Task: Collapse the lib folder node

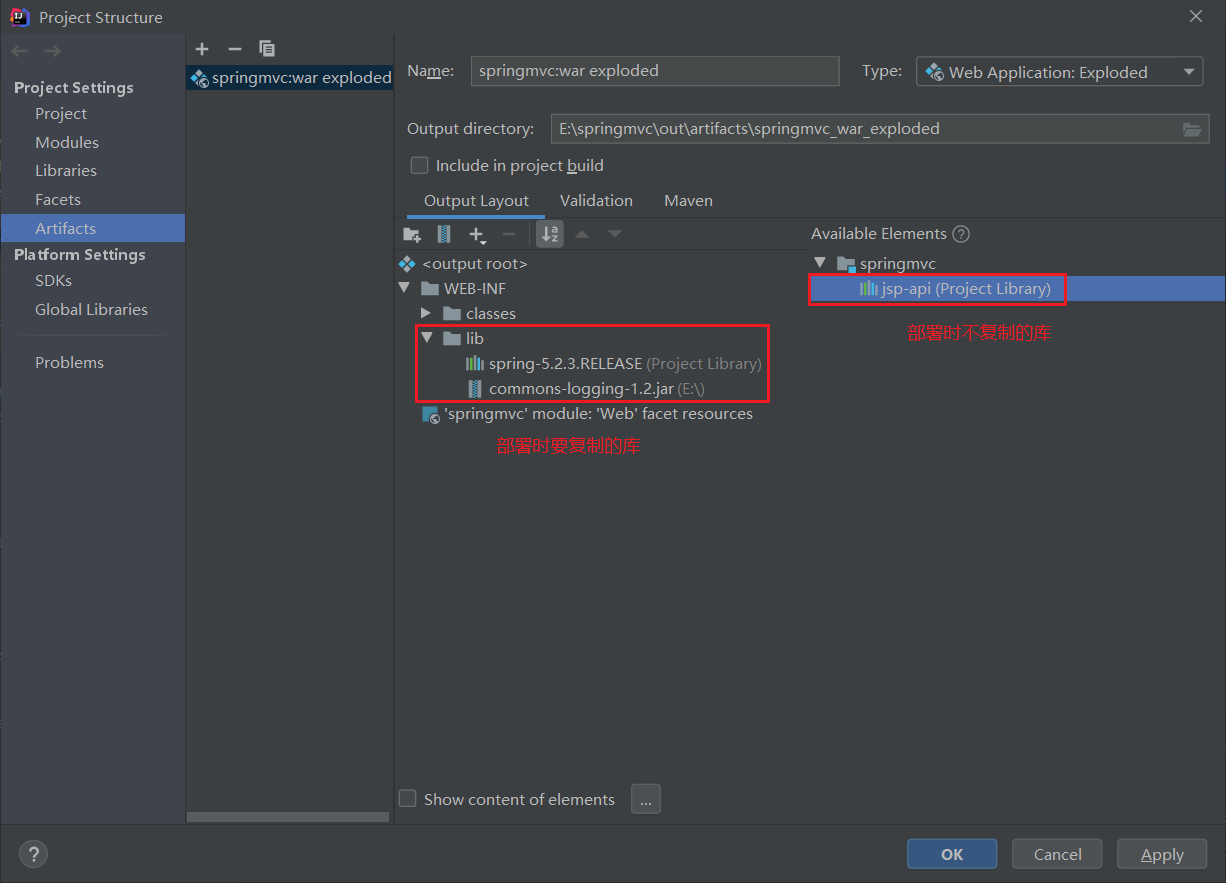Action: (427, 338)
